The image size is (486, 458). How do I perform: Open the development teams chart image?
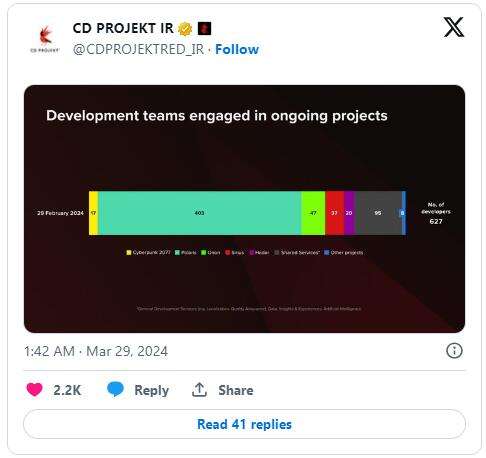(244, 209)
